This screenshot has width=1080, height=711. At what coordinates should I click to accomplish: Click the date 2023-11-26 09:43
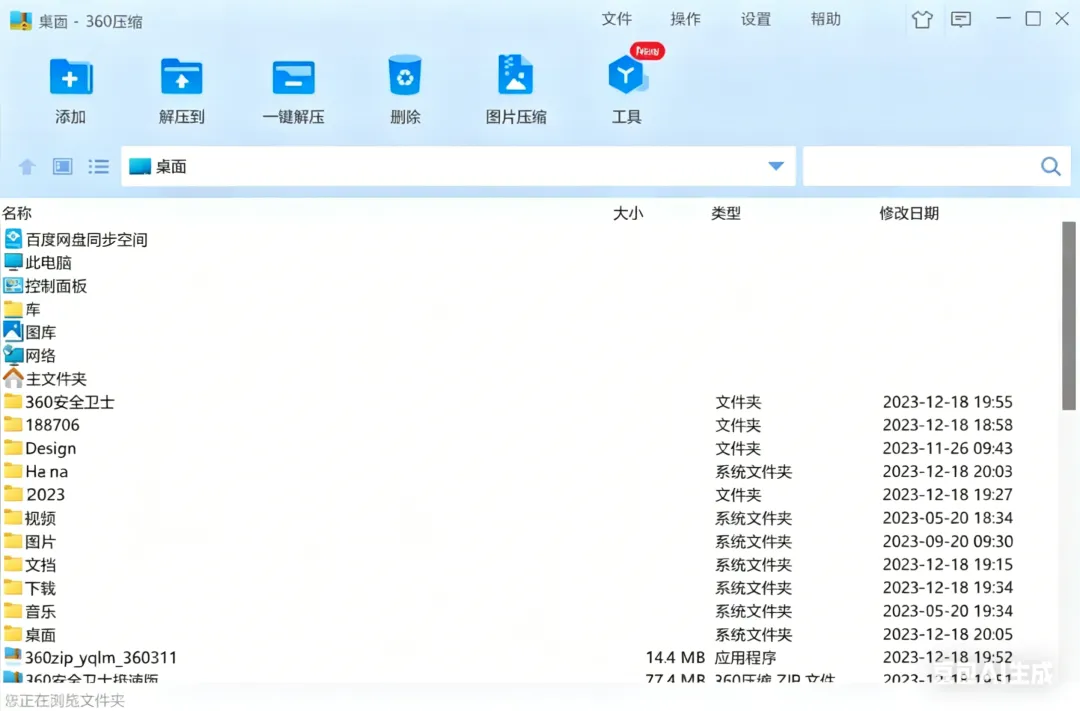(947, 448)
